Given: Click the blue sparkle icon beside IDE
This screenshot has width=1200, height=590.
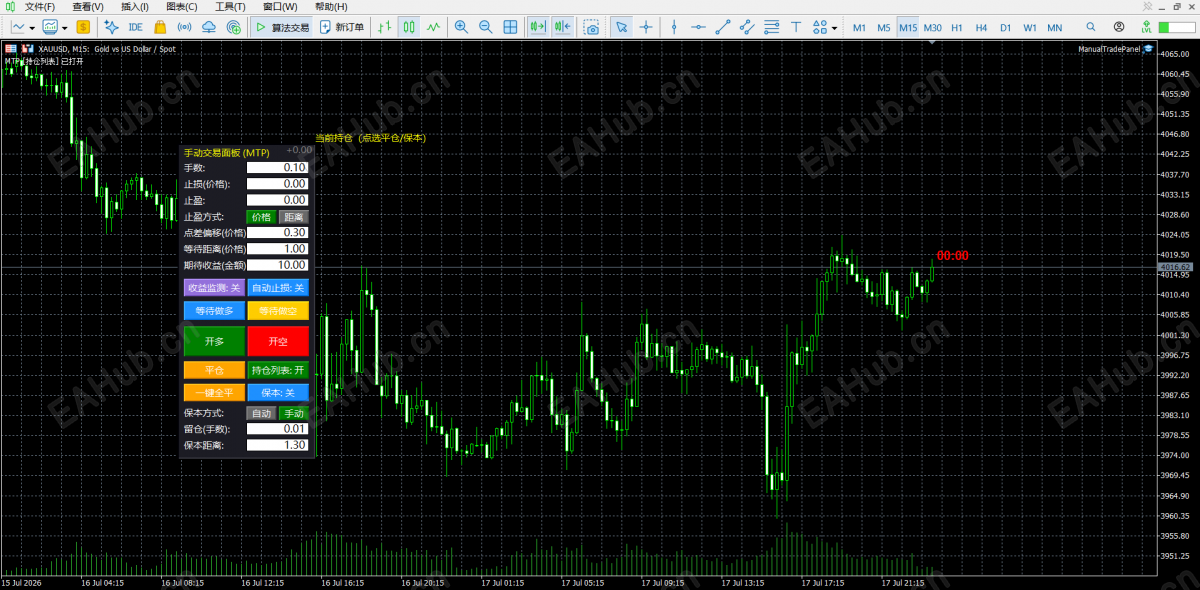Looking at the screenshot, I should [x=110, y=27].
